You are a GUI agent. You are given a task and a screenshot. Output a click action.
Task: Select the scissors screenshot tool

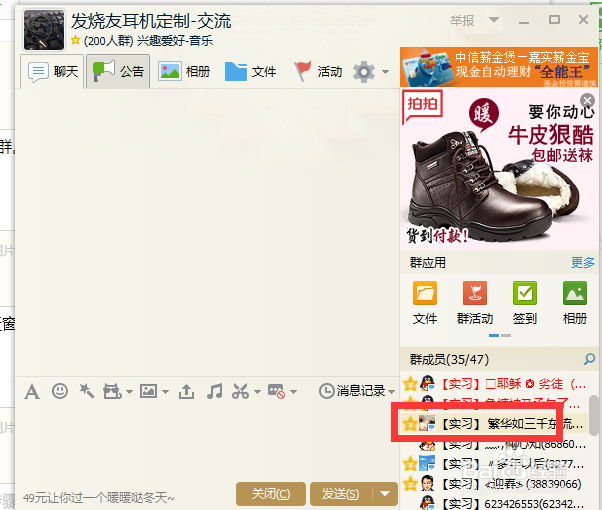pos(241,391)
